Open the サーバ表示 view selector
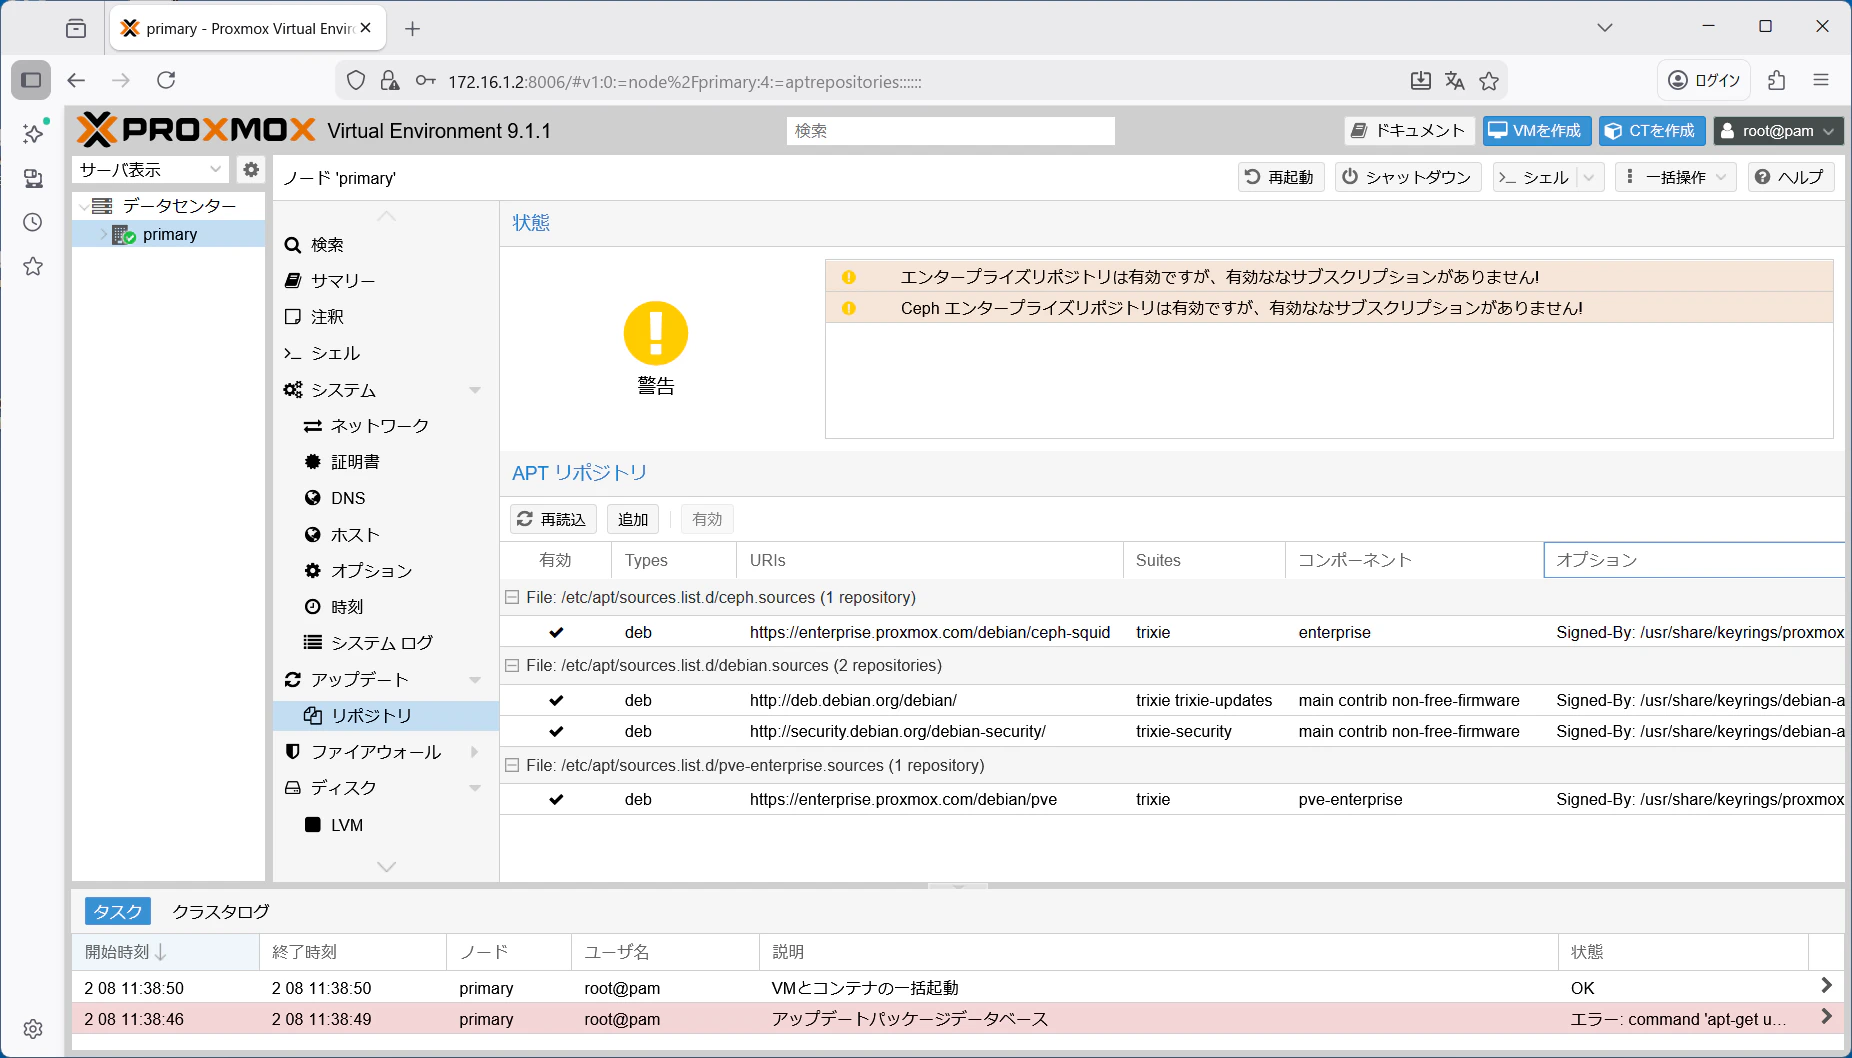The image size is (1852, 1058). click(x=151, y=170)
